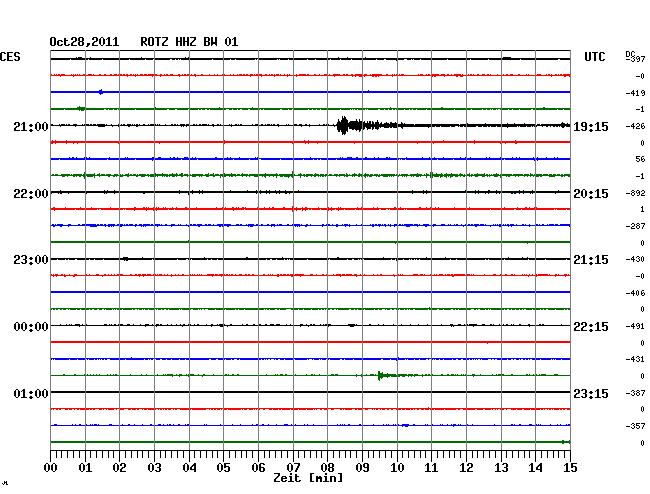Viewport: 650px width, 494px height.
Task: Click the 14 minute label on the time axis
Action: click(535, 468)
